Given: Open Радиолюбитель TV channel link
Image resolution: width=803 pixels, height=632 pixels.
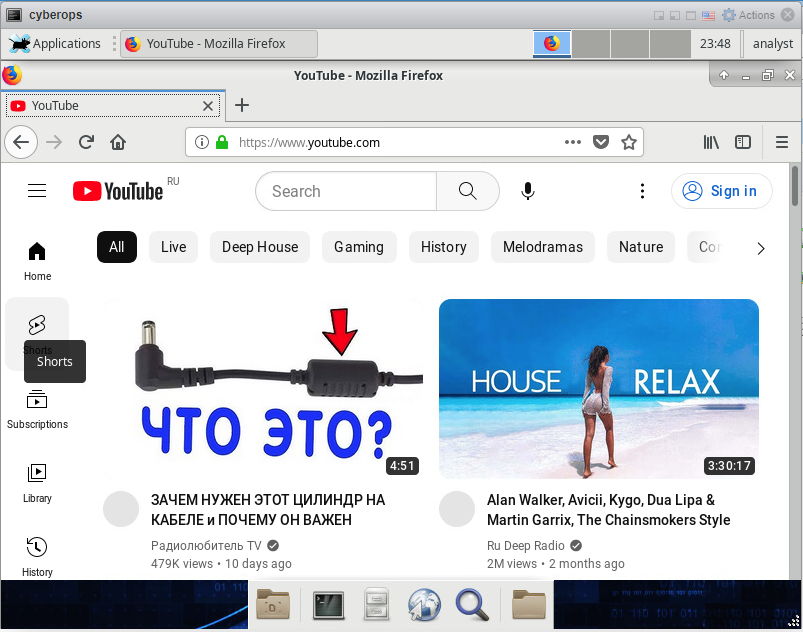Looking at the screenshot, I should (206, 545).
